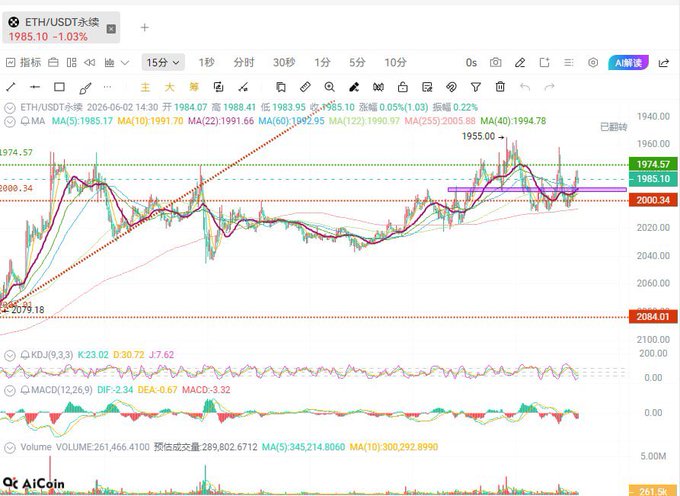
Task: Click the candles compare icon
Action: 378,87
